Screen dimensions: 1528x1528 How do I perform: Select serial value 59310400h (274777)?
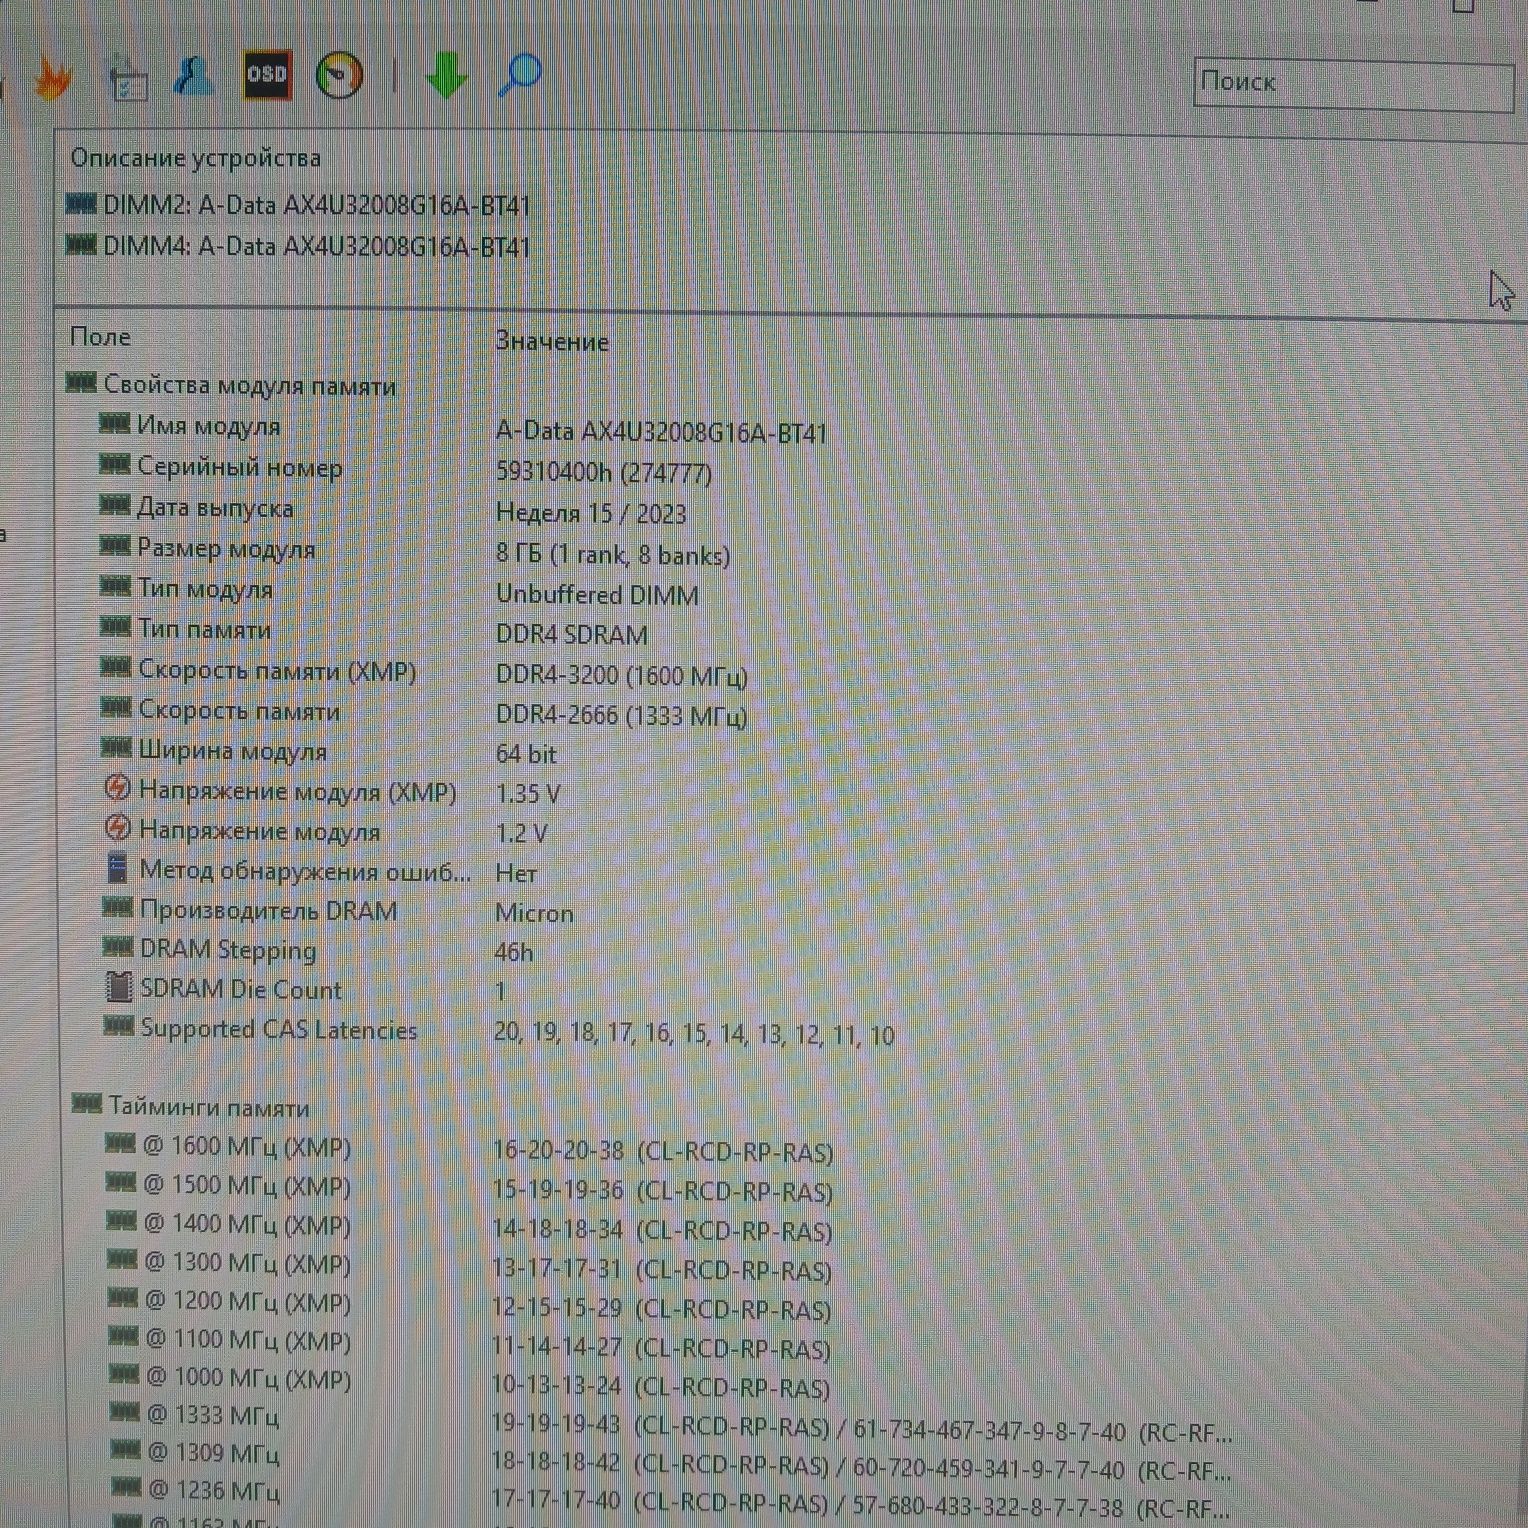point(604,472)
